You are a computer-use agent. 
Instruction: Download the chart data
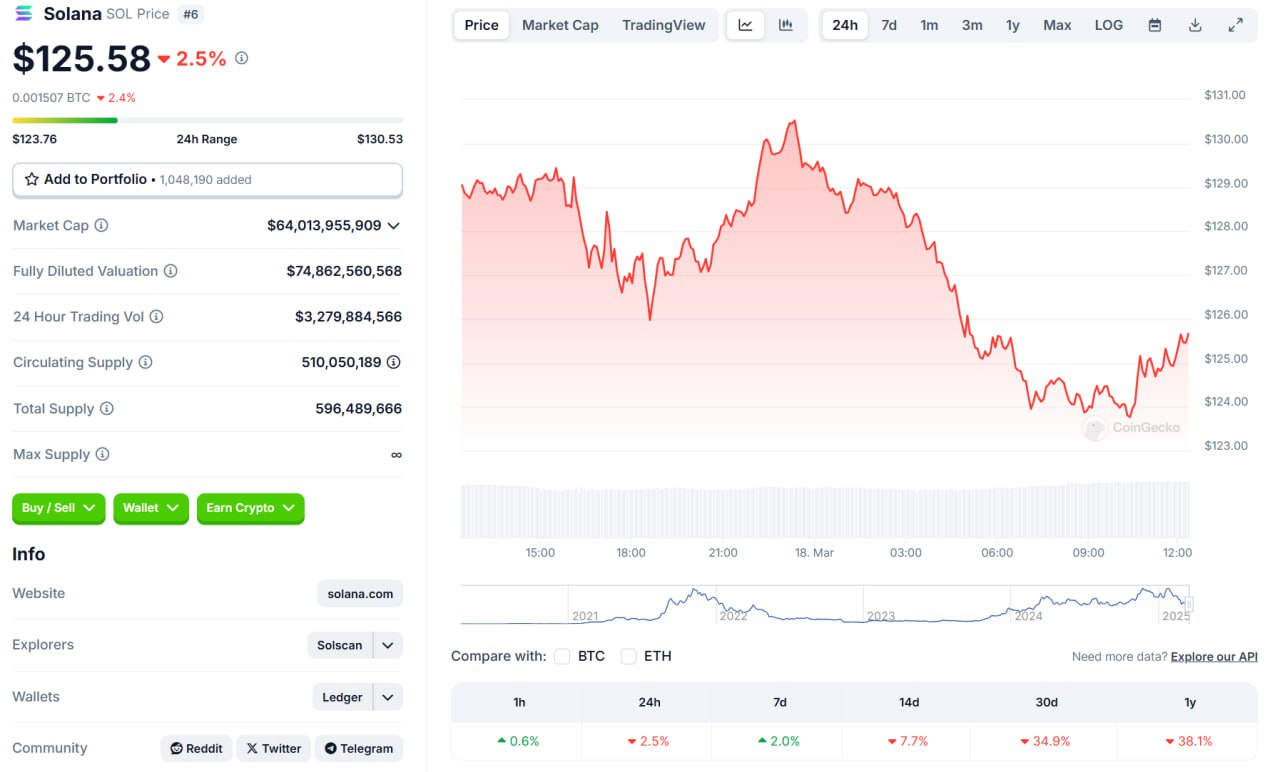point(1195,25)
